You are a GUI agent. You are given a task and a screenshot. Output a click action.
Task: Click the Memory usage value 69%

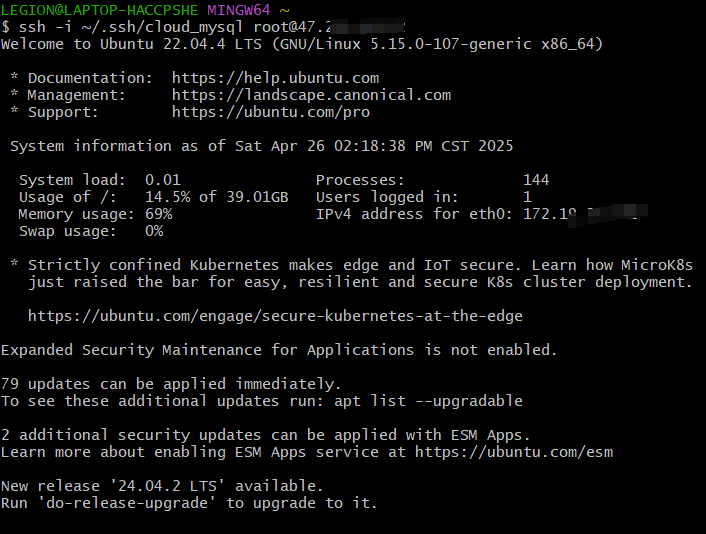click(158, 214)
